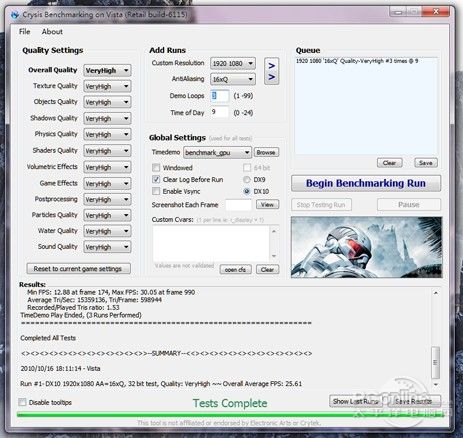Click Save Results button
This screenshot has height=438, width=463.
coord(413,401)
